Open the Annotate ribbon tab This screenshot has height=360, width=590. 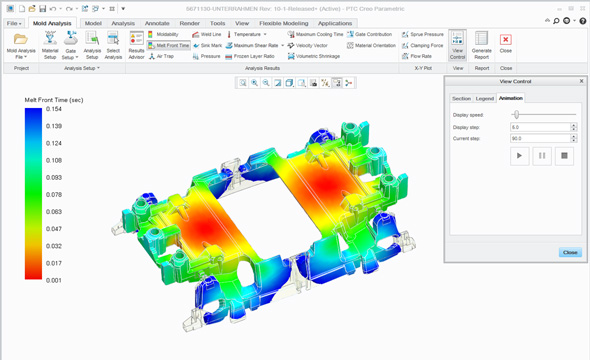pos(157,23)
